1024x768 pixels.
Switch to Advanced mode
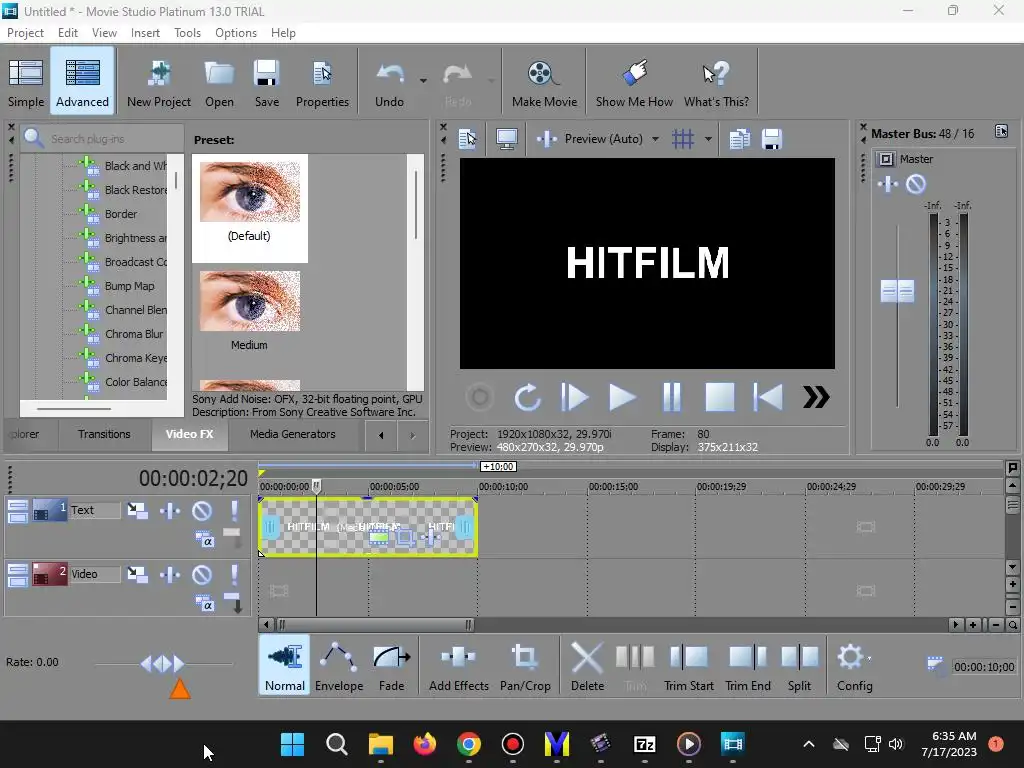point(82,82)
